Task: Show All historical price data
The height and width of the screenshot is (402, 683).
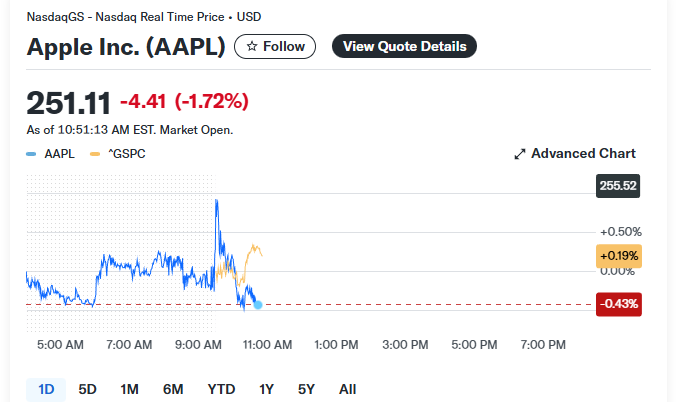Action: click(347, 389)
